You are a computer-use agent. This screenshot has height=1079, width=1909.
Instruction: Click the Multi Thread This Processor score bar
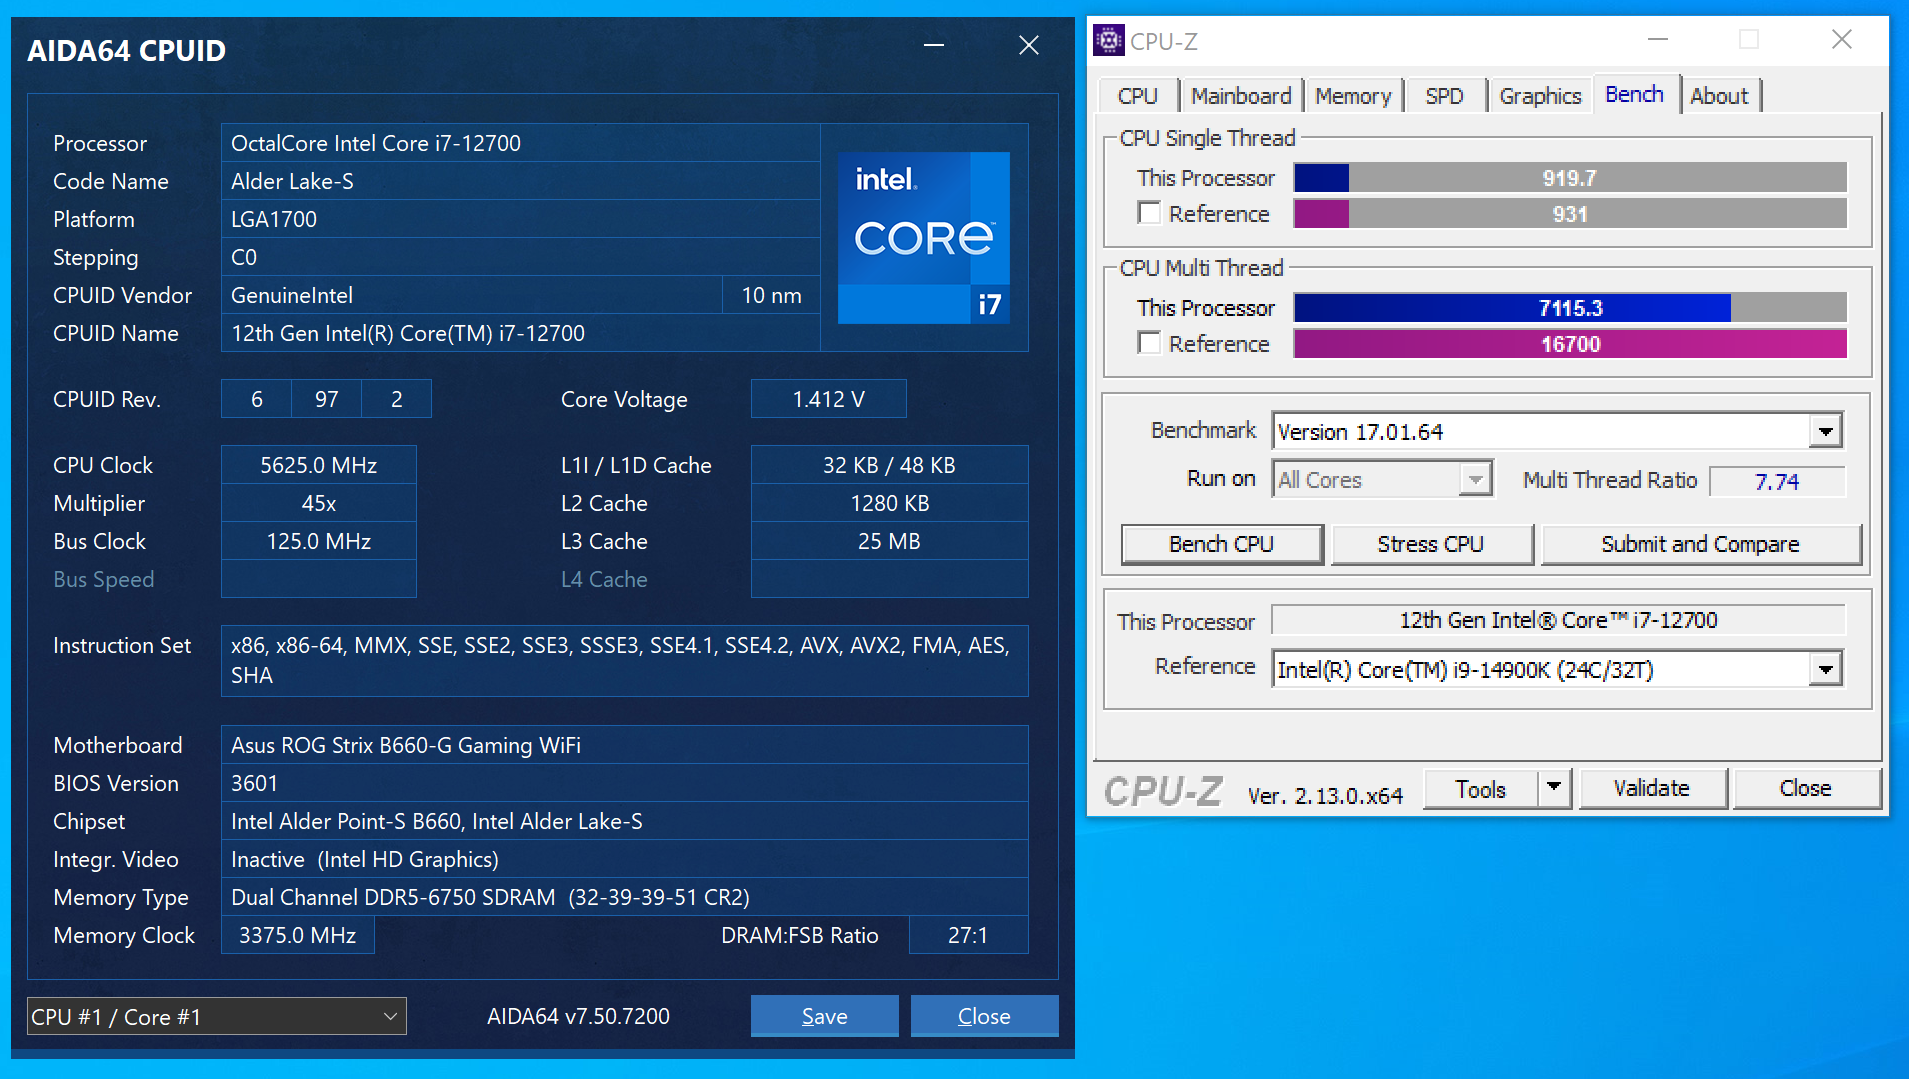click(x=1569, y=308)
